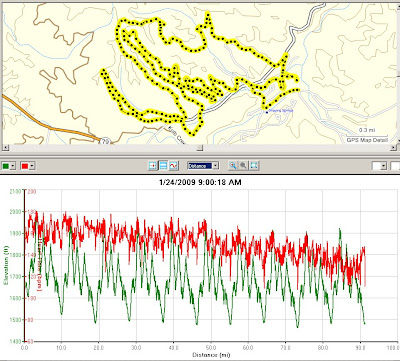The width and height of the screenshot is (400, 361).
Task: Open the white box dropdown at right
Action: pyautogui.click(x=379, y=166)
